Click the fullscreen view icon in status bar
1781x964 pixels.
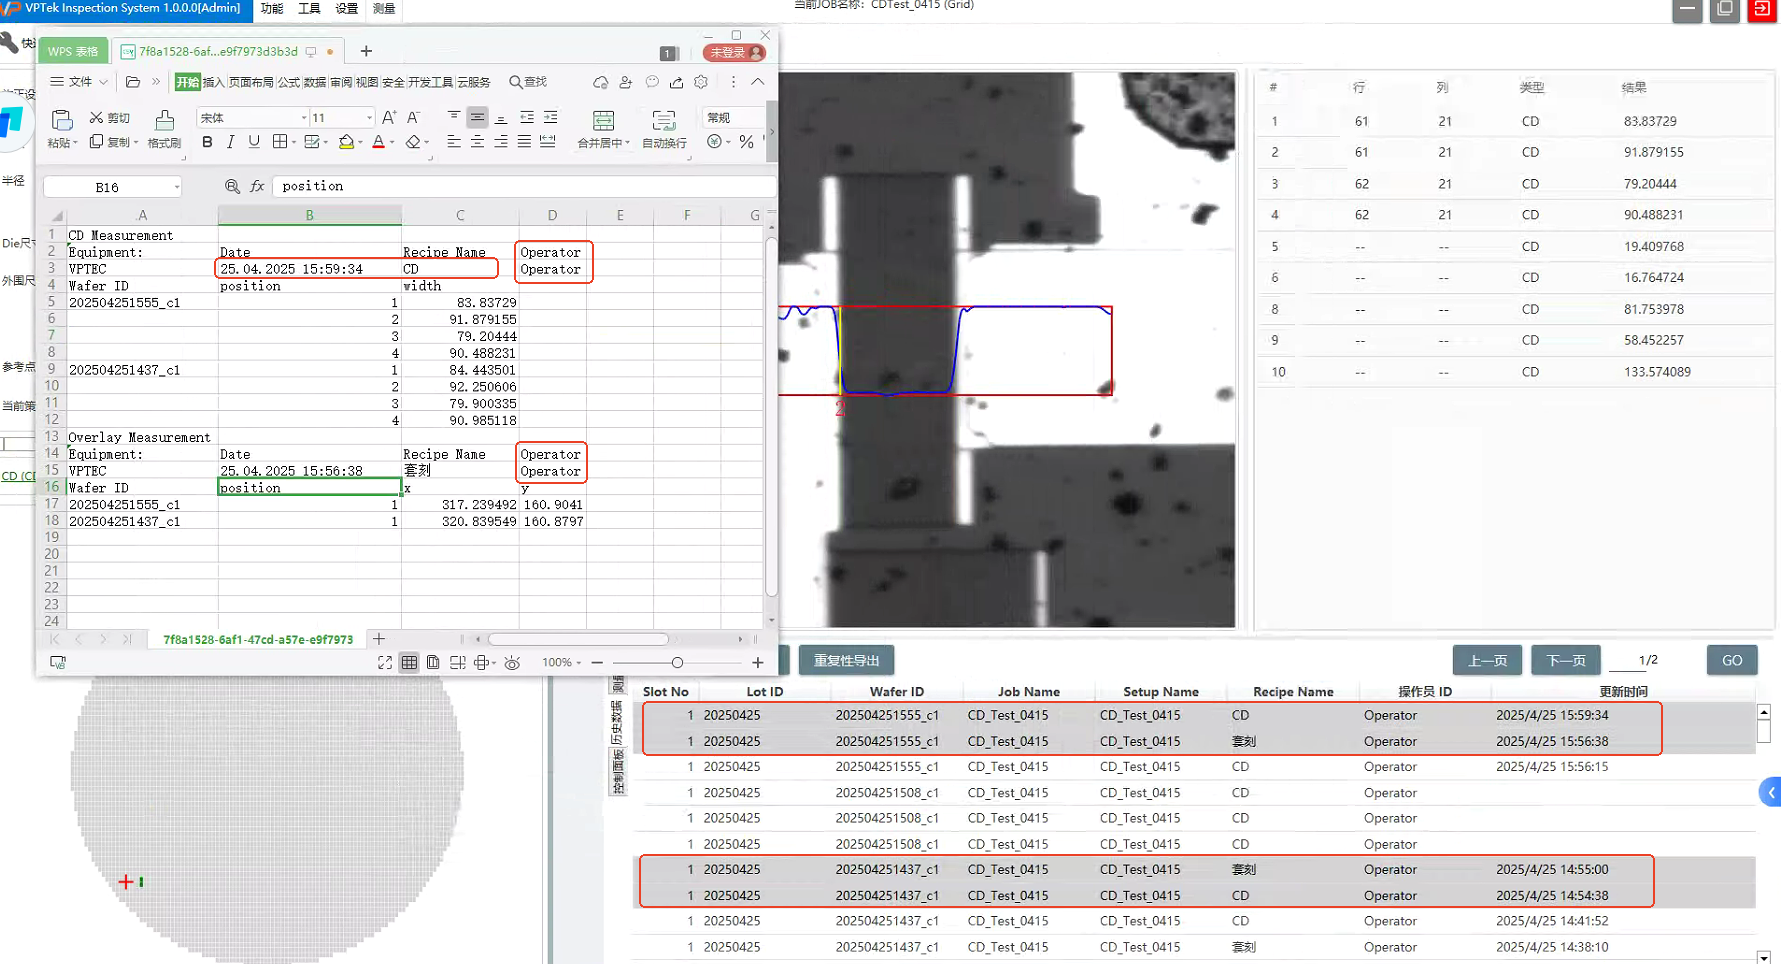tap(385, 662)
